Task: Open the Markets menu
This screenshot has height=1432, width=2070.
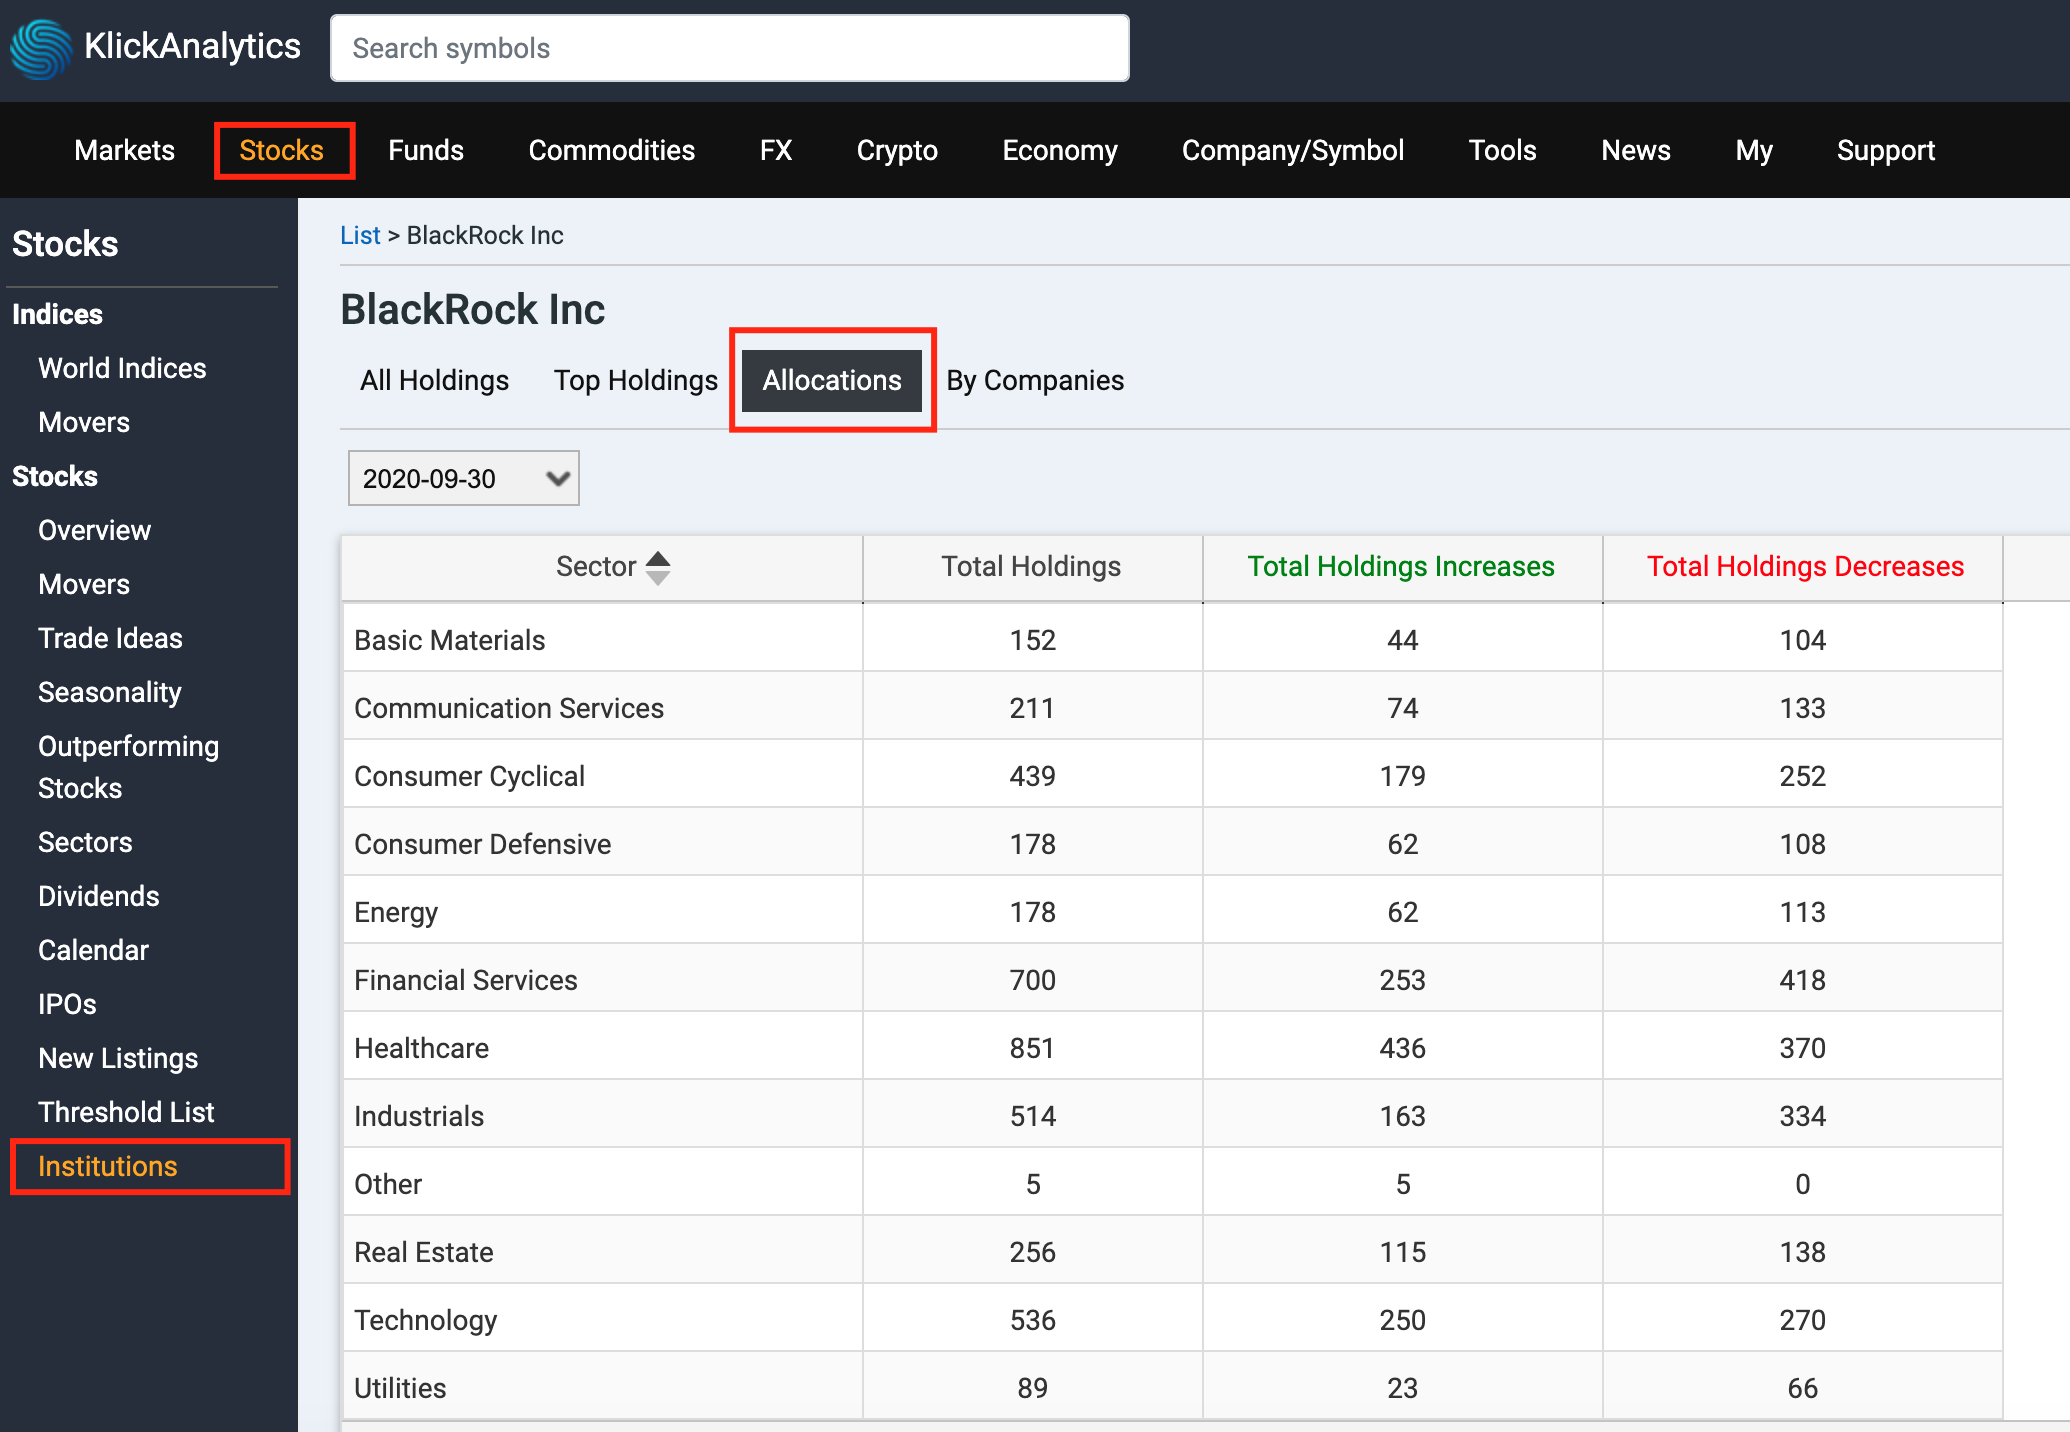Action: pyautogui.click(x=124, y=150)
